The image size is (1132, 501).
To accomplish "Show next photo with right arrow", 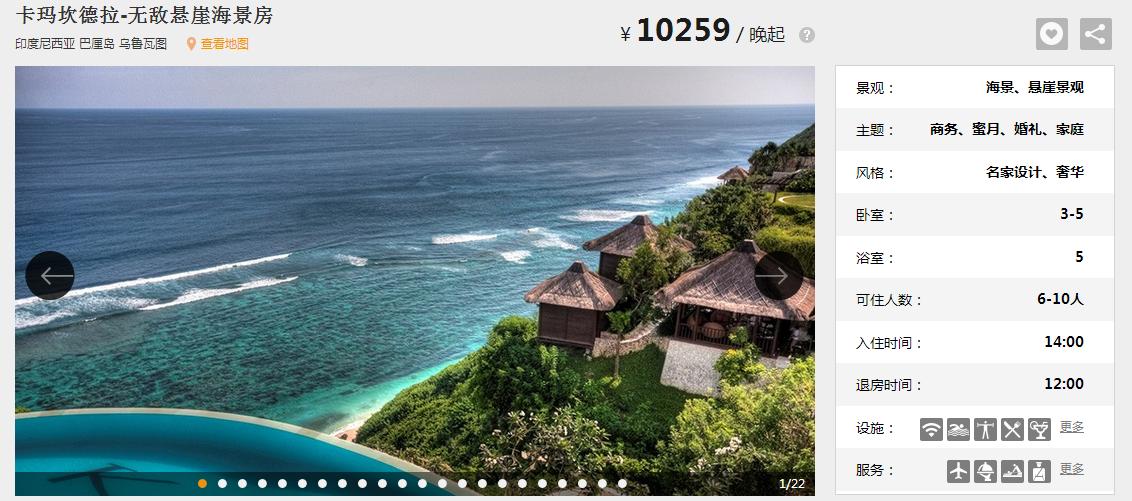I will click(x=779, y=275).
